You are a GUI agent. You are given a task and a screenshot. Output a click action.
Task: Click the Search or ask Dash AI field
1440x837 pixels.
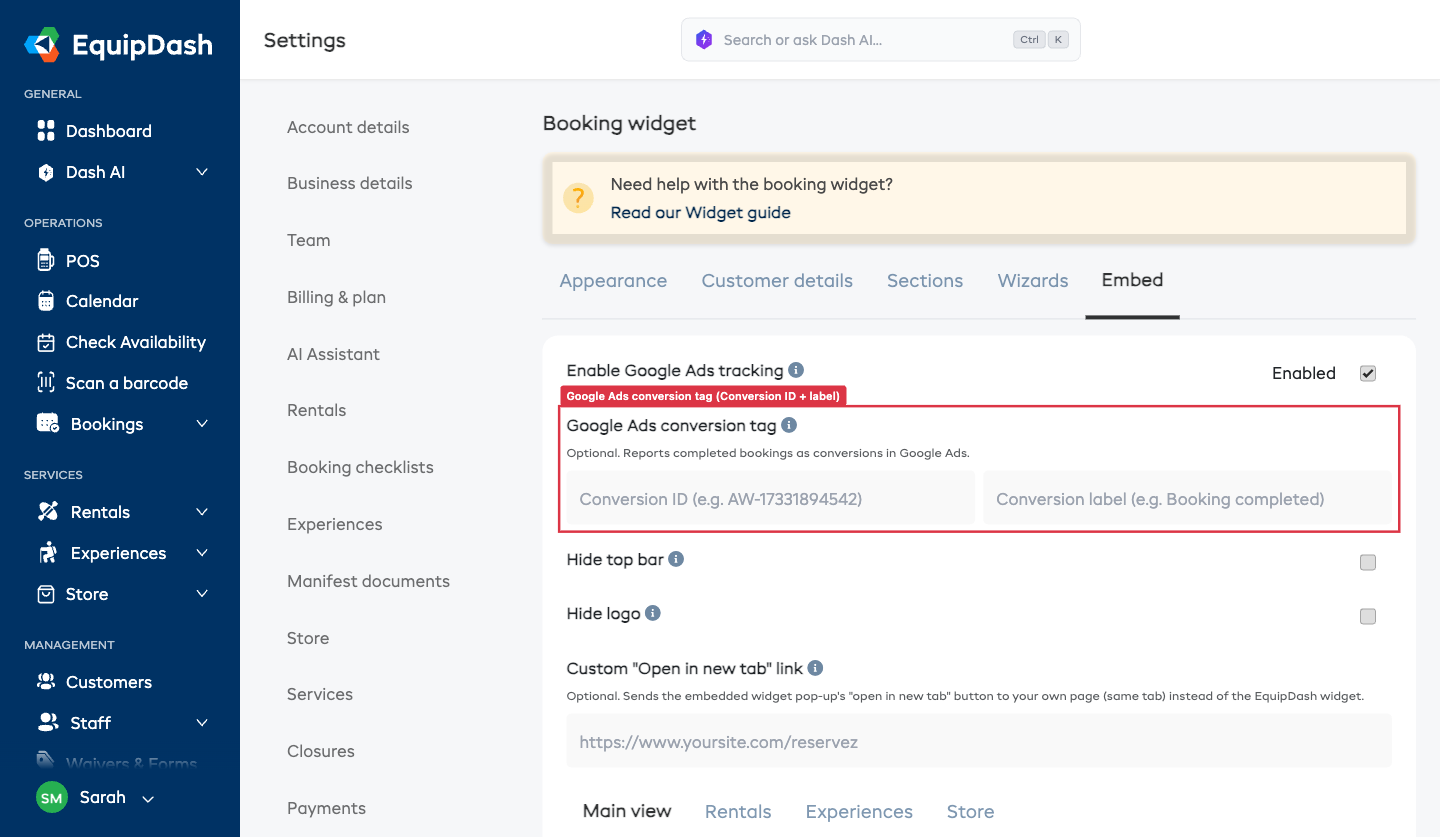[881, 40]
